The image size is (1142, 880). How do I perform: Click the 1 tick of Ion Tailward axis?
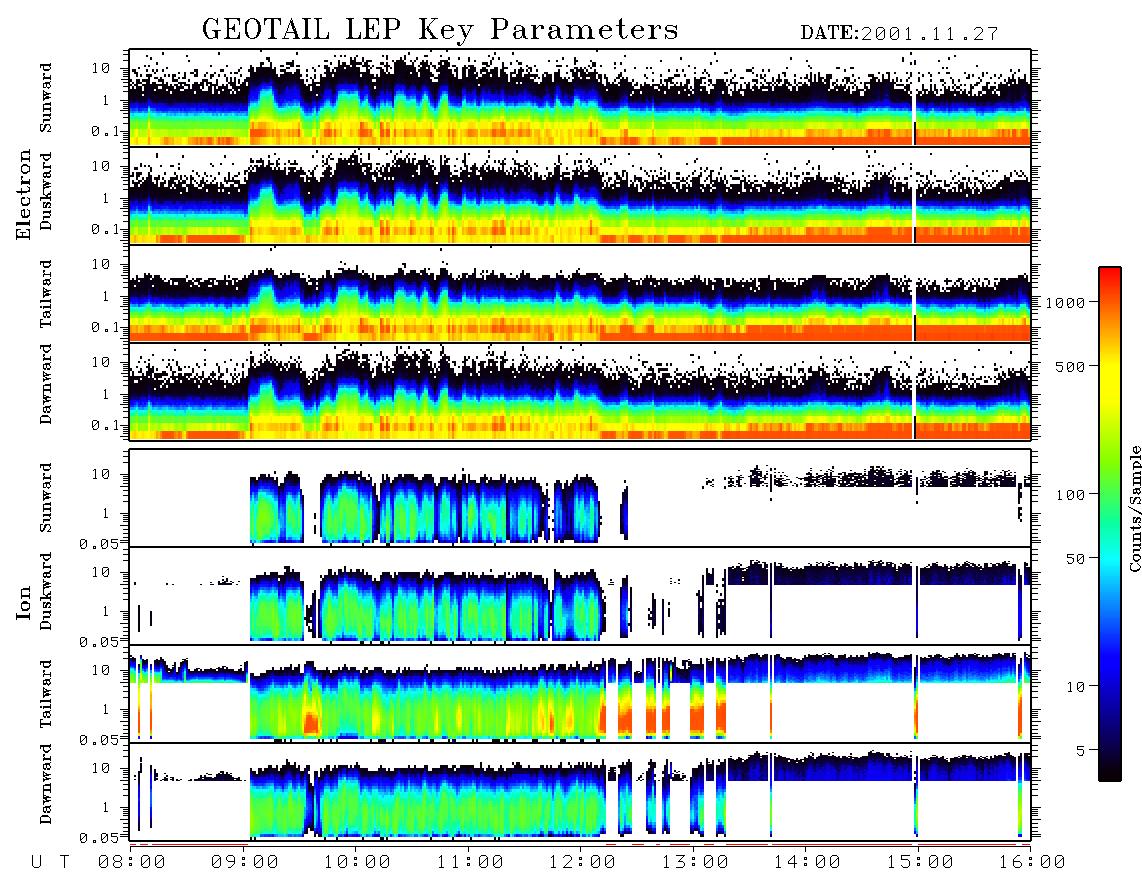(106, 709)
